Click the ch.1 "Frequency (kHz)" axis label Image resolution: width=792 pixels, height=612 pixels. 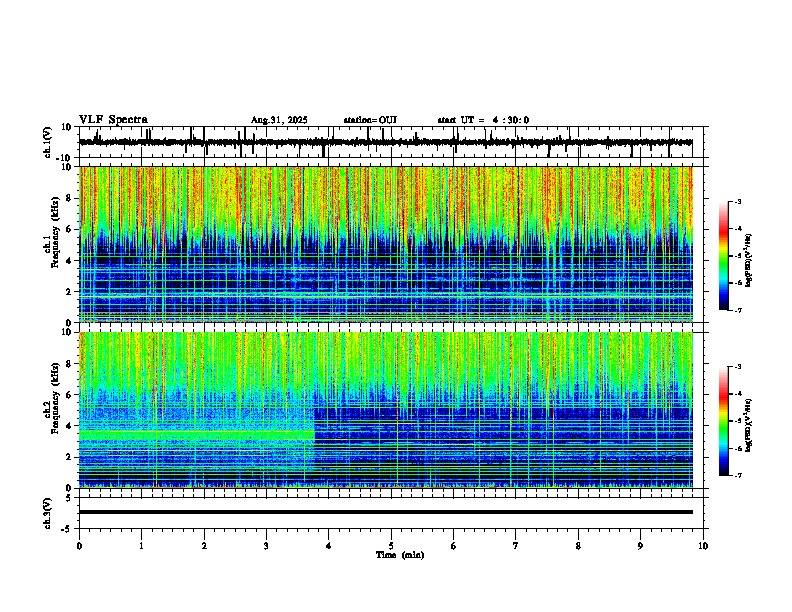55,232
